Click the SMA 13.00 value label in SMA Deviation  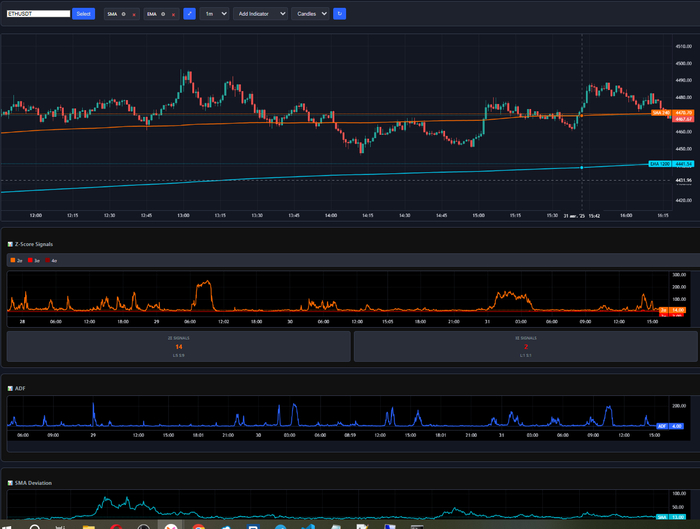point(671,517)
